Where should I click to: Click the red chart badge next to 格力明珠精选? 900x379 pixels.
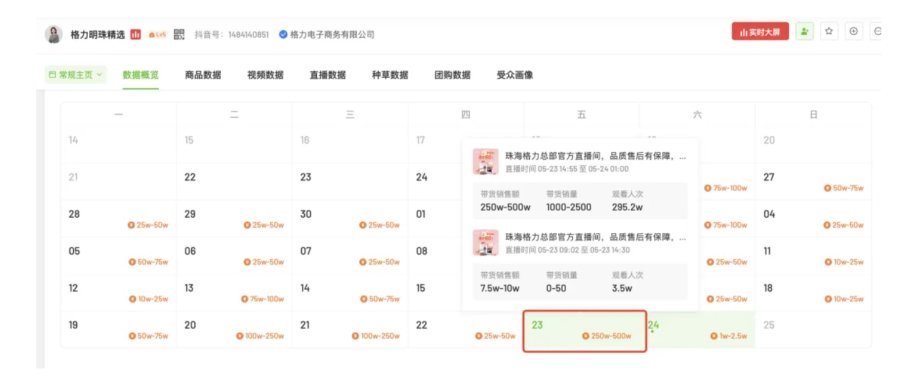coord(135,34)
